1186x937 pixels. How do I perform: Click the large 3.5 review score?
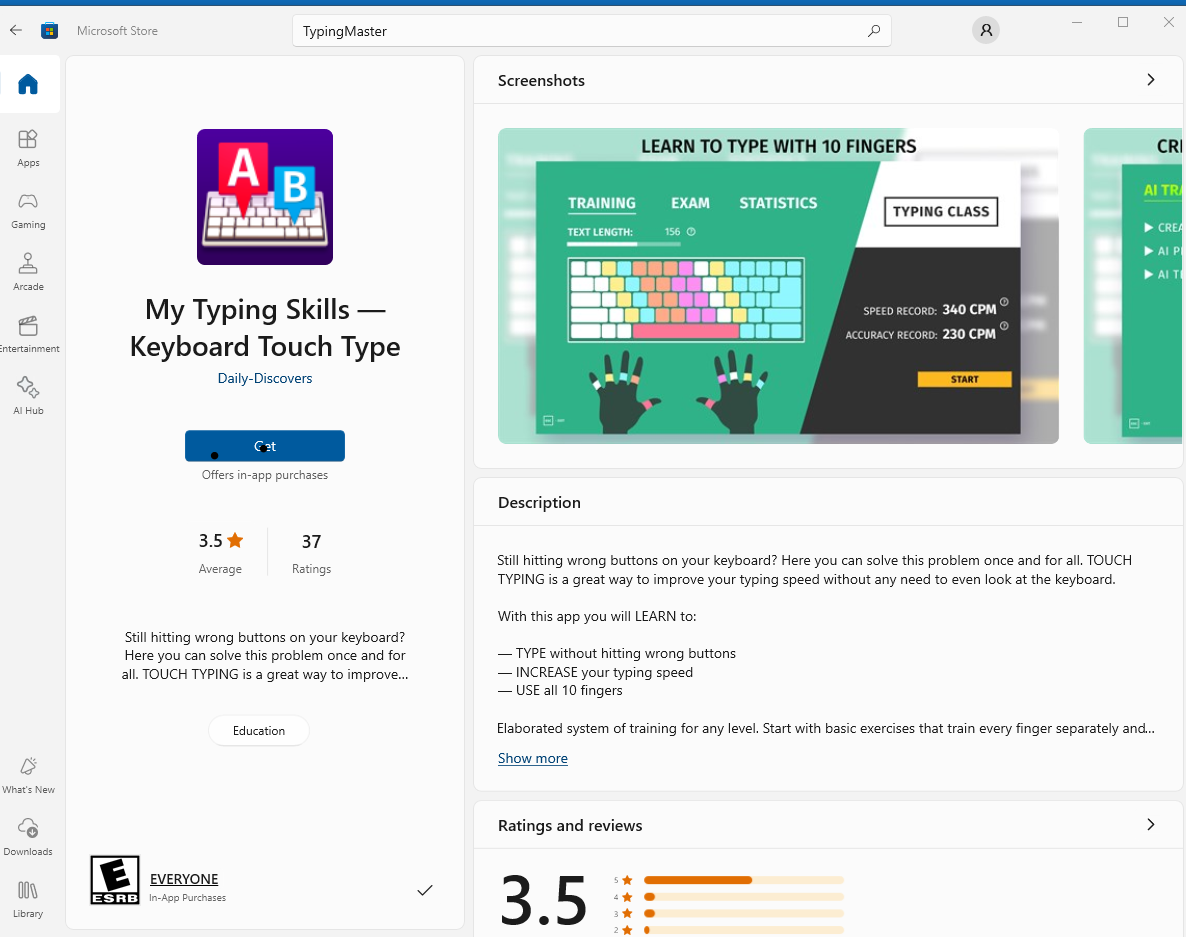click(543, 900)
